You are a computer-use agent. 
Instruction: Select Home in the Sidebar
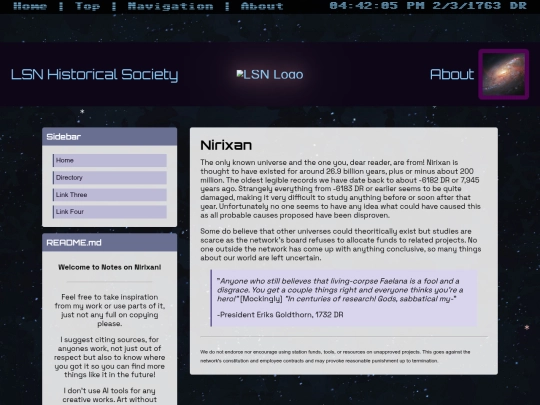(110, 160)
